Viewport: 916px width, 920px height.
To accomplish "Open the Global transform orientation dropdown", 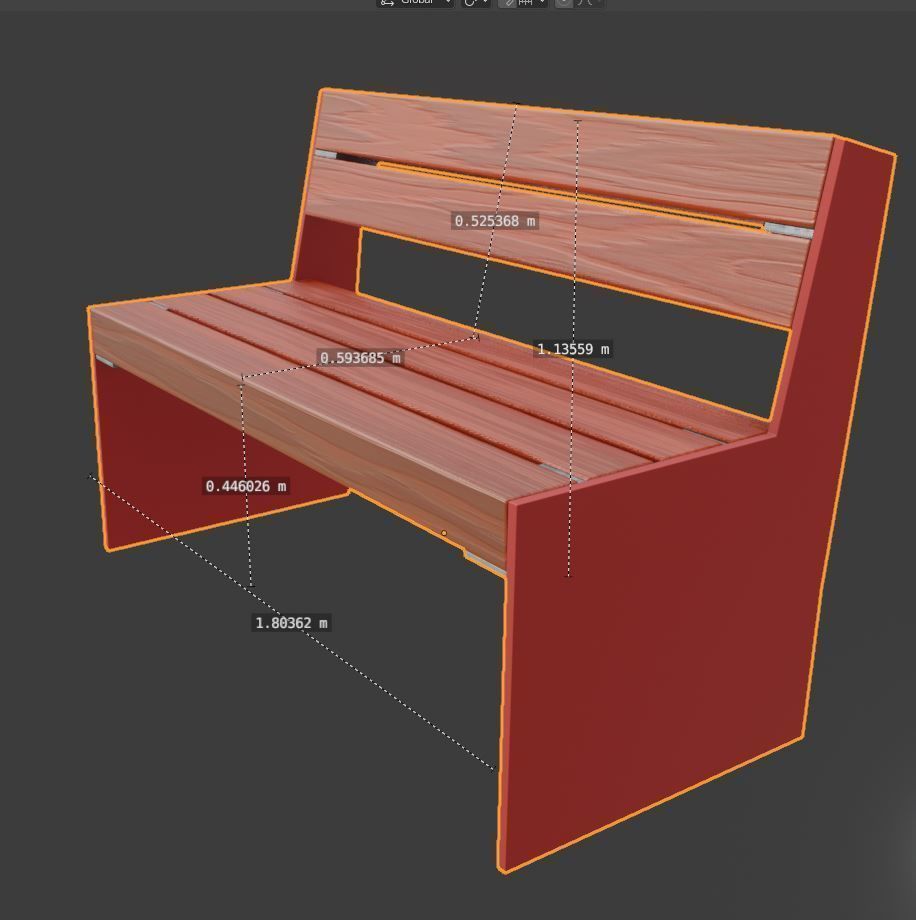I will click(x=415, y=3).
